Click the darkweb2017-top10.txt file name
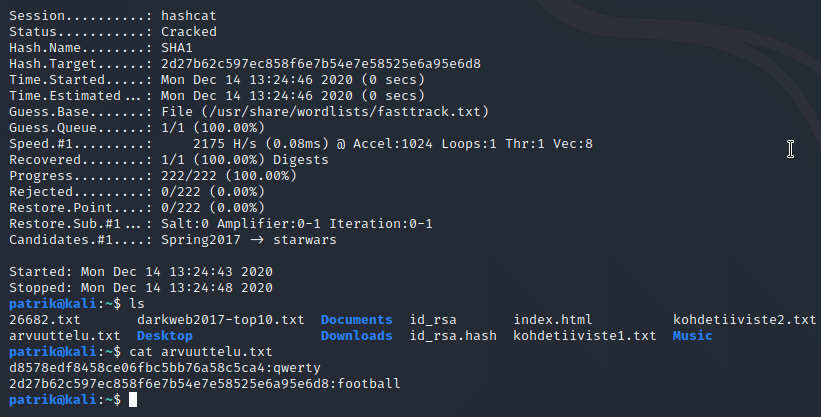The width and height of the screenshot is (821, 417). tap(220, 320)
